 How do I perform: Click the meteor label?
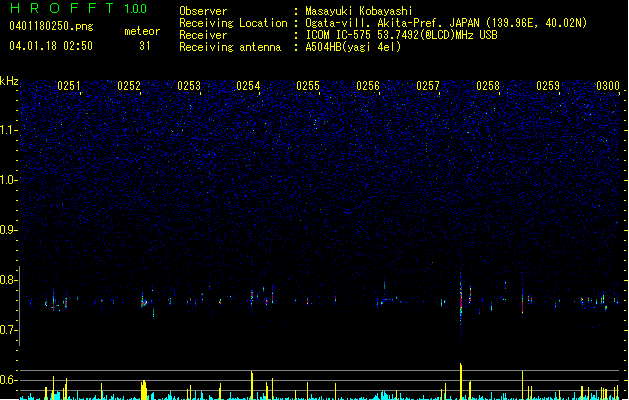pyautogui.click(x=142, y=31)
